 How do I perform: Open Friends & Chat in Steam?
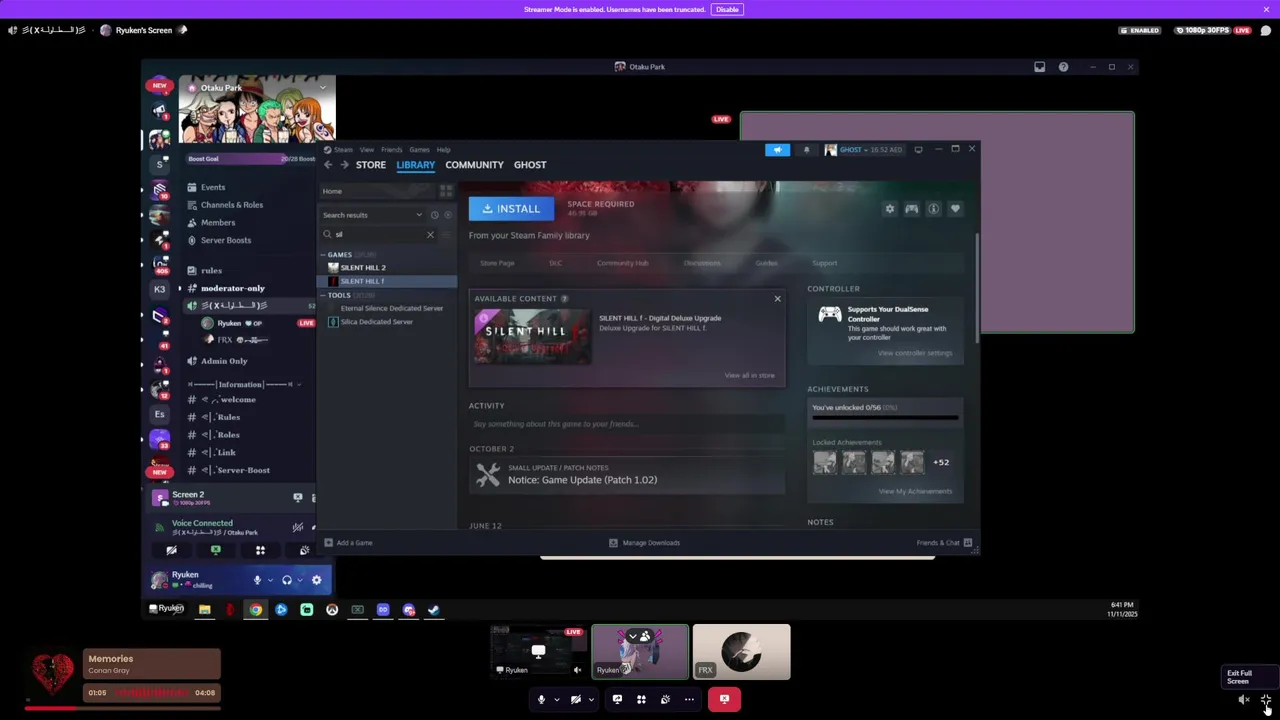944,543
